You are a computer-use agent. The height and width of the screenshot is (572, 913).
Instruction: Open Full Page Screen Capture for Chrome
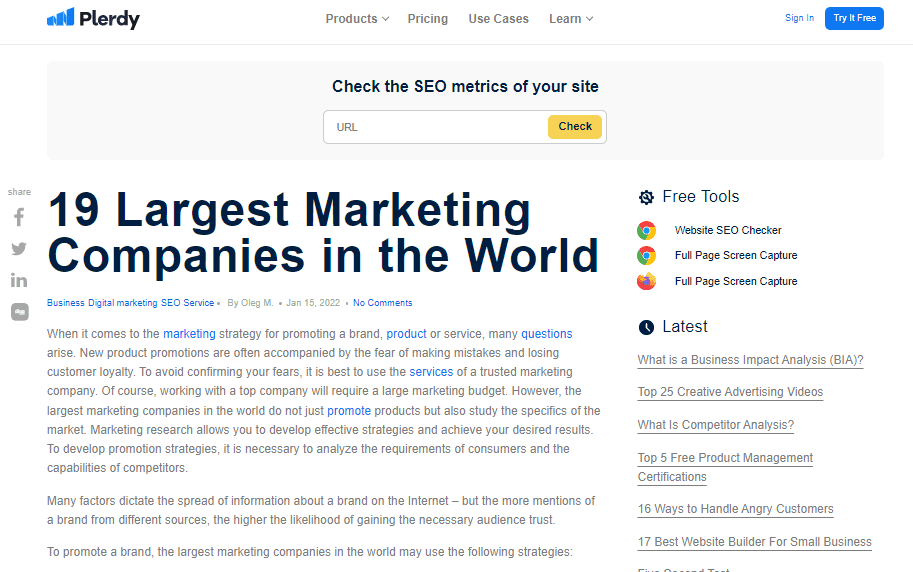click(x=736, y=256)
